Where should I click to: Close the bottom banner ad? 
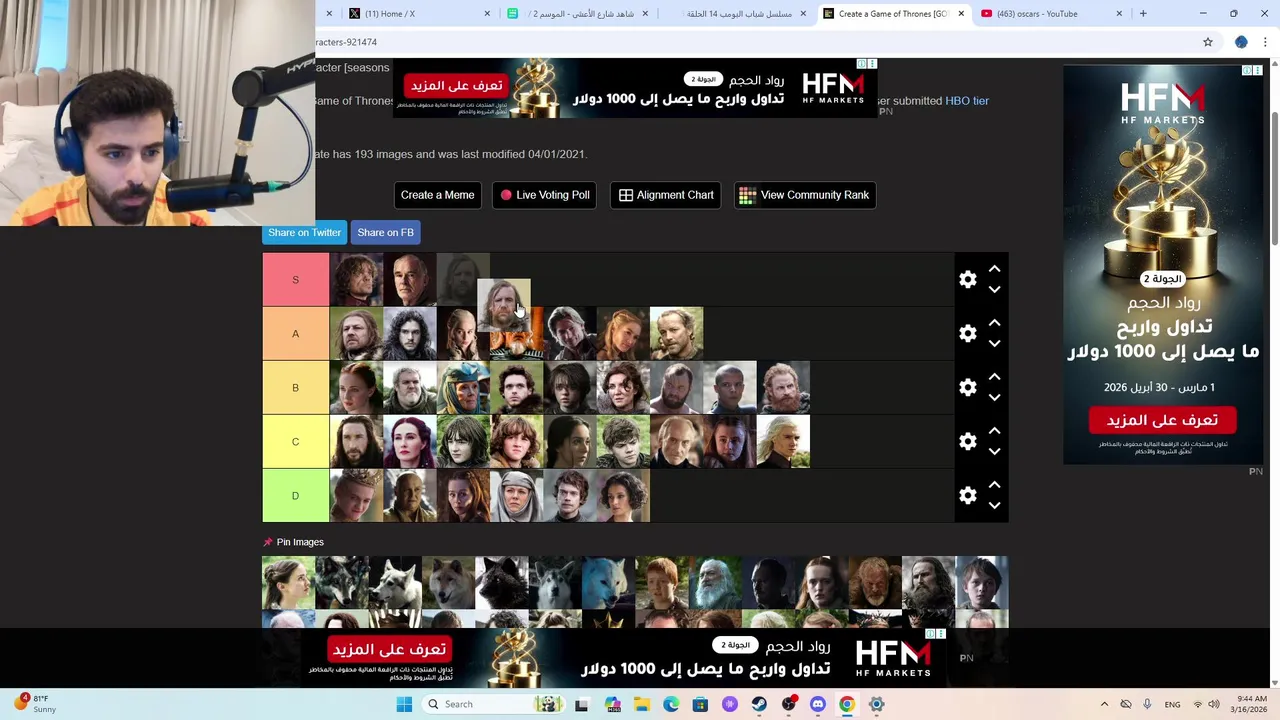(x=940, y=634)
